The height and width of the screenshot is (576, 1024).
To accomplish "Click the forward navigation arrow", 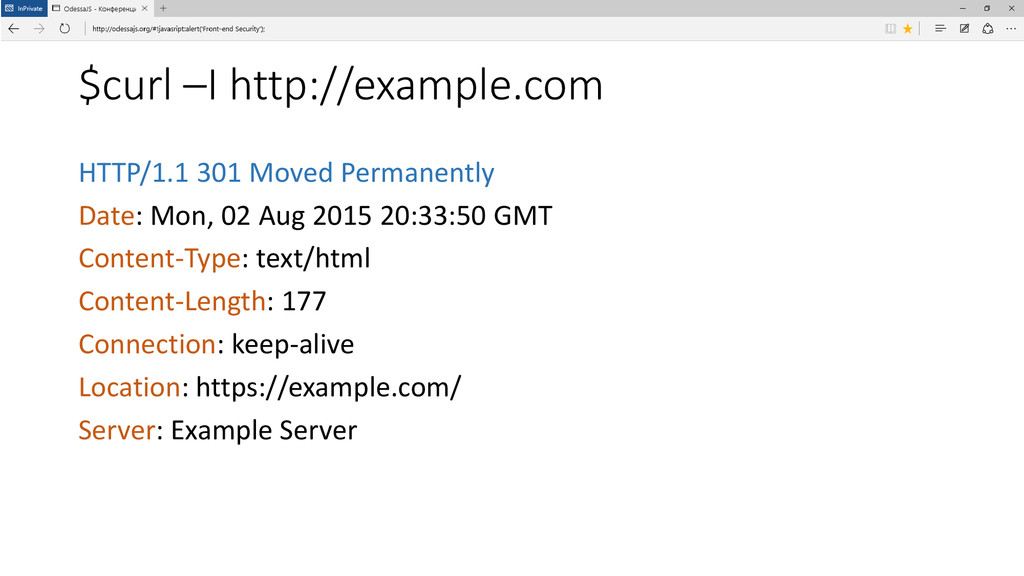I will (39, 29).
